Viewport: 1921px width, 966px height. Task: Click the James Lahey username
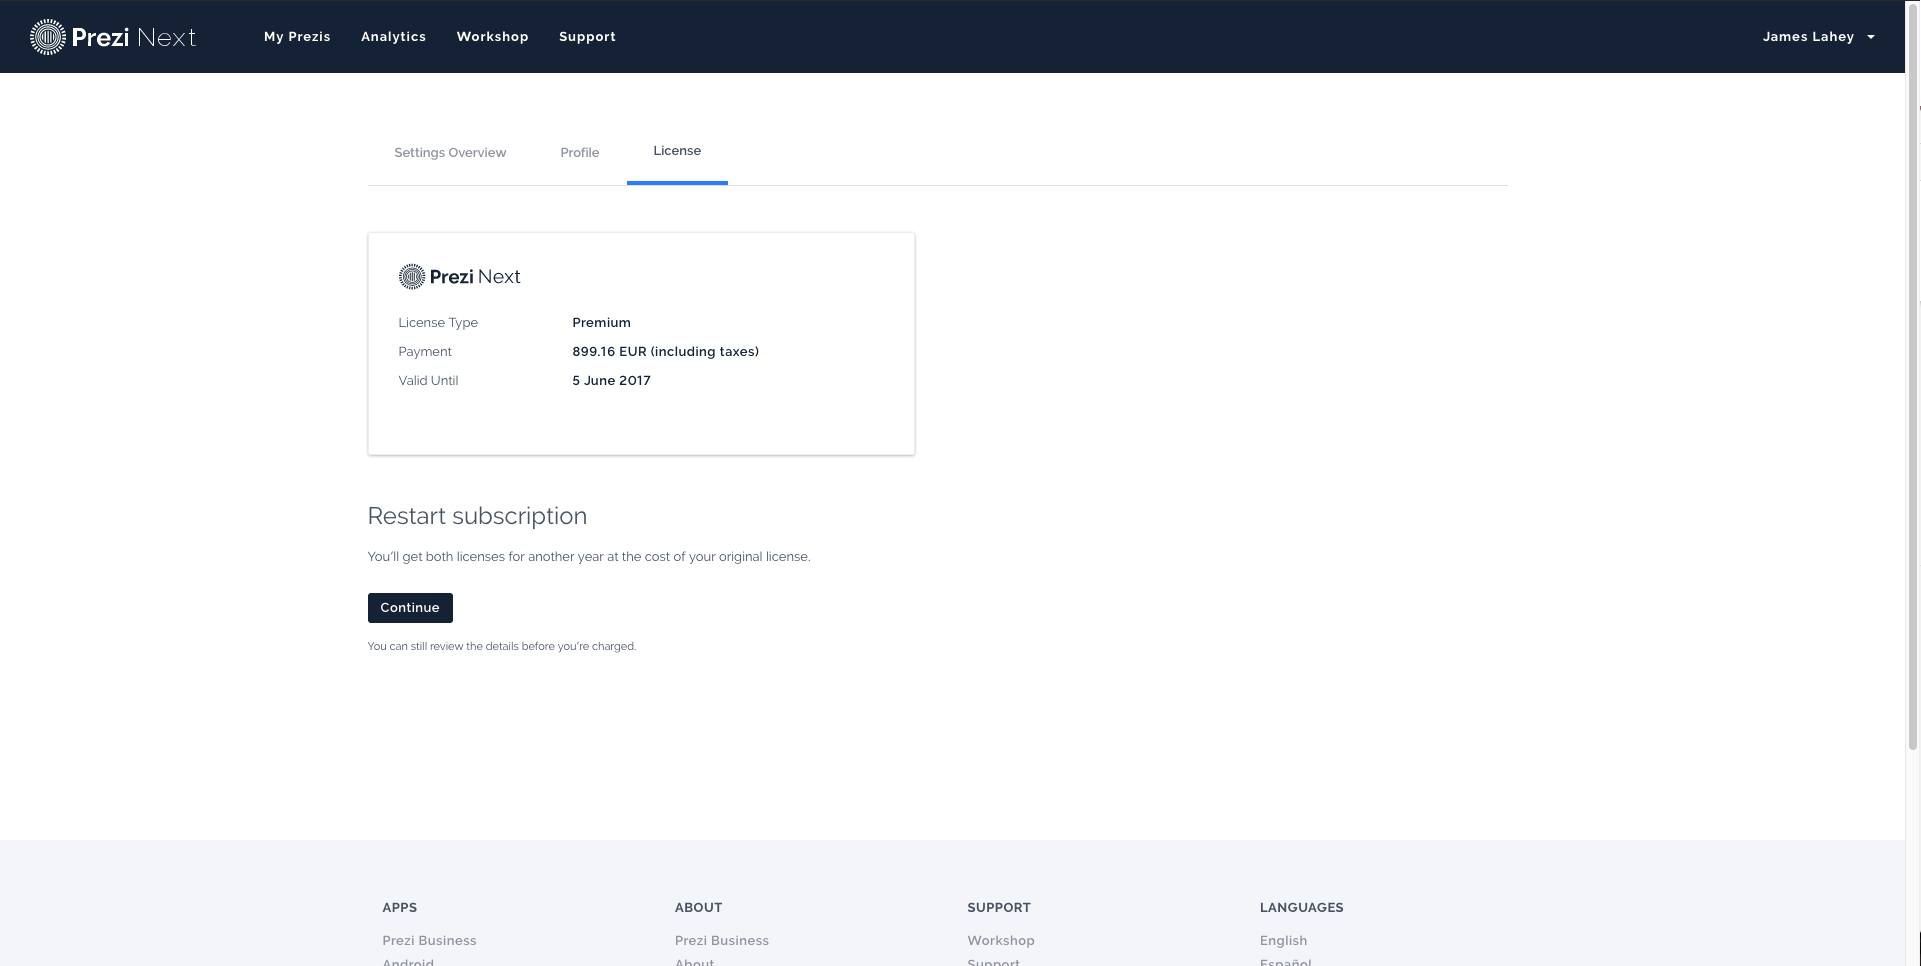pos(1808,37)
